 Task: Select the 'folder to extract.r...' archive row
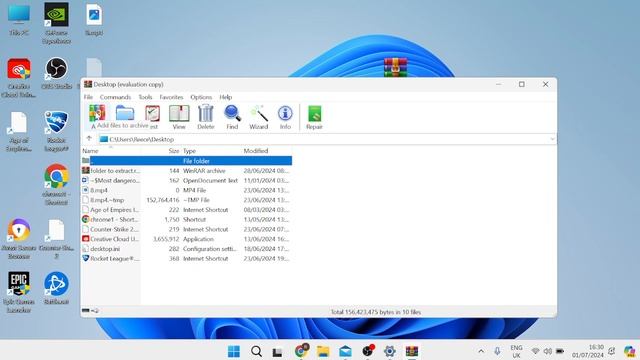pyautogui.click(x=187, y=171)
